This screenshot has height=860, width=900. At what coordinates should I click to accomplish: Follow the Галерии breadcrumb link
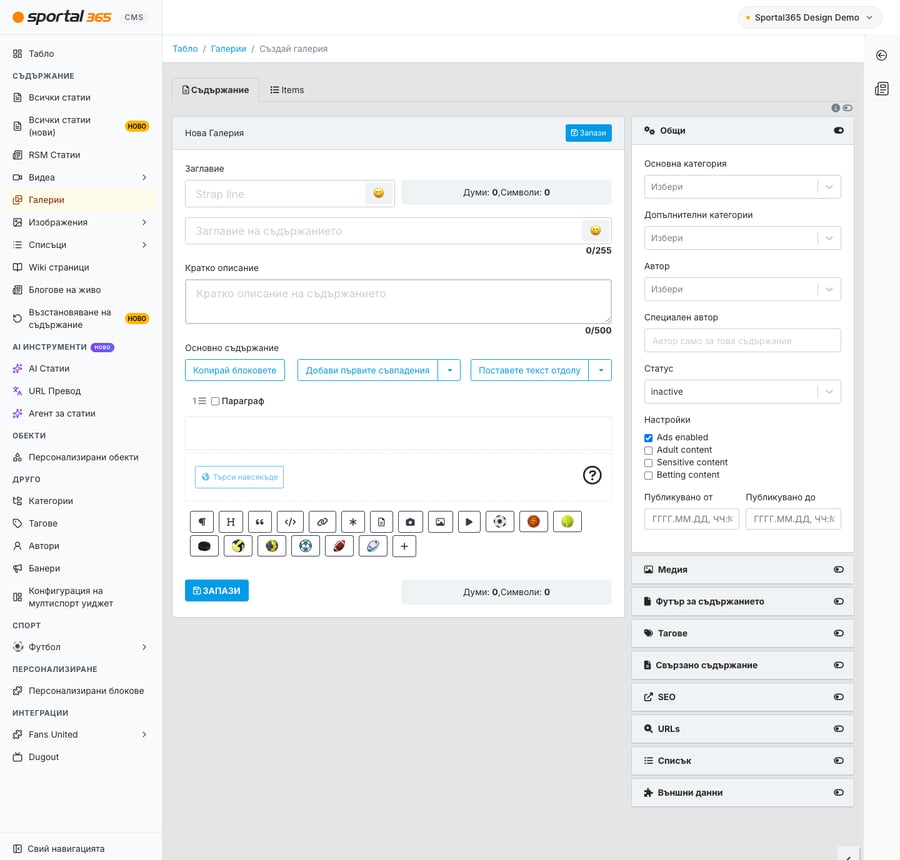click(228, 49)
